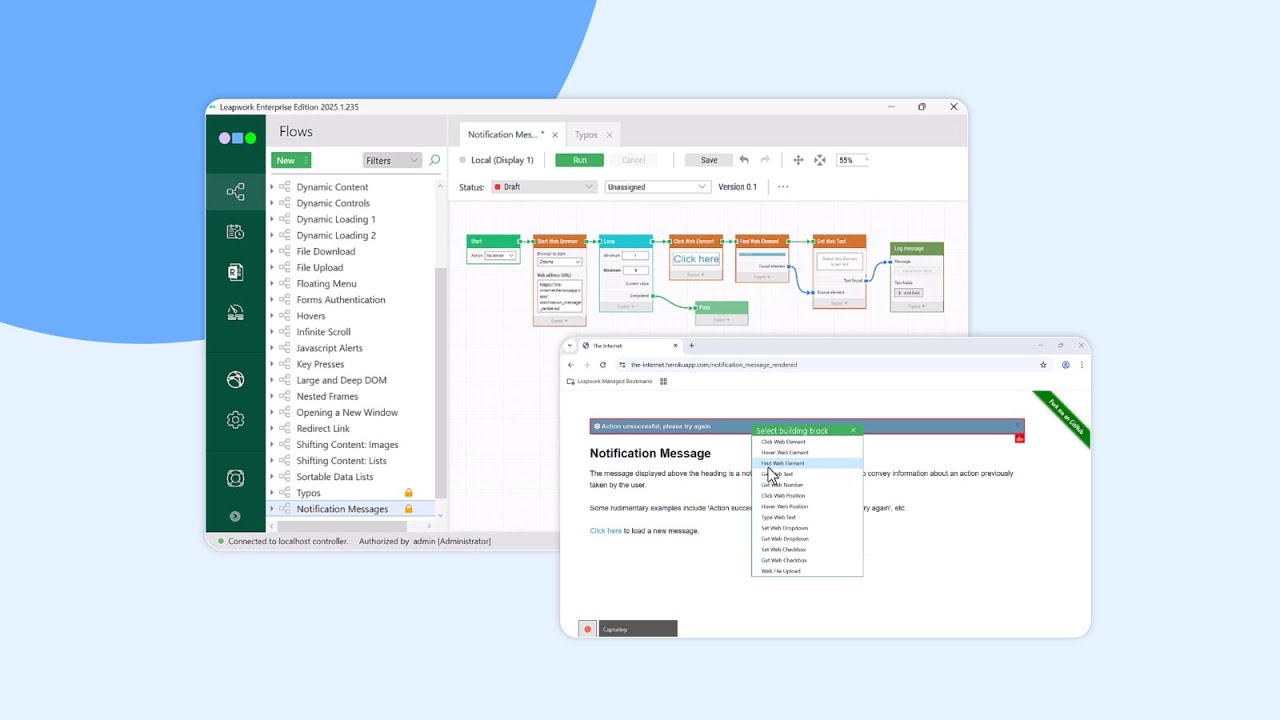Choose Type Web Text building block

coord(807,517)
